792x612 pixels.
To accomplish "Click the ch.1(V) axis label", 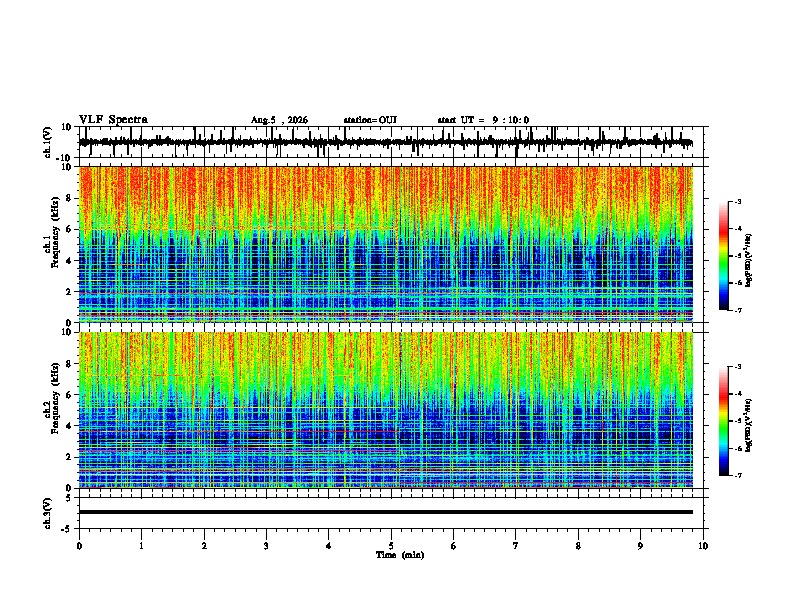I will (x=48, y=142).
